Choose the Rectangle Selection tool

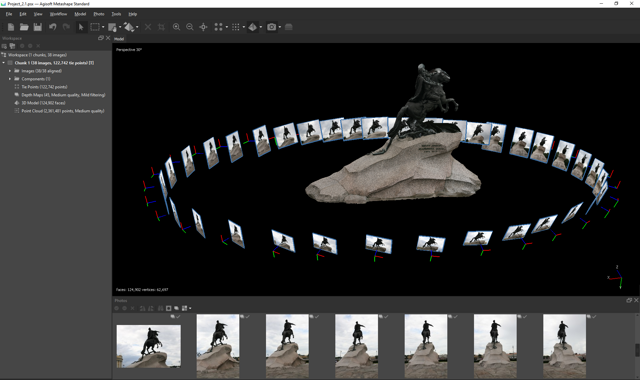click(95, 27)
